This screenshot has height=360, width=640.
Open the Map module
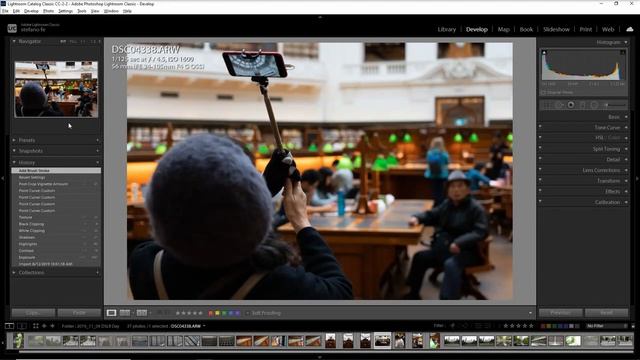pyautogui.click(x=503, y=29)
